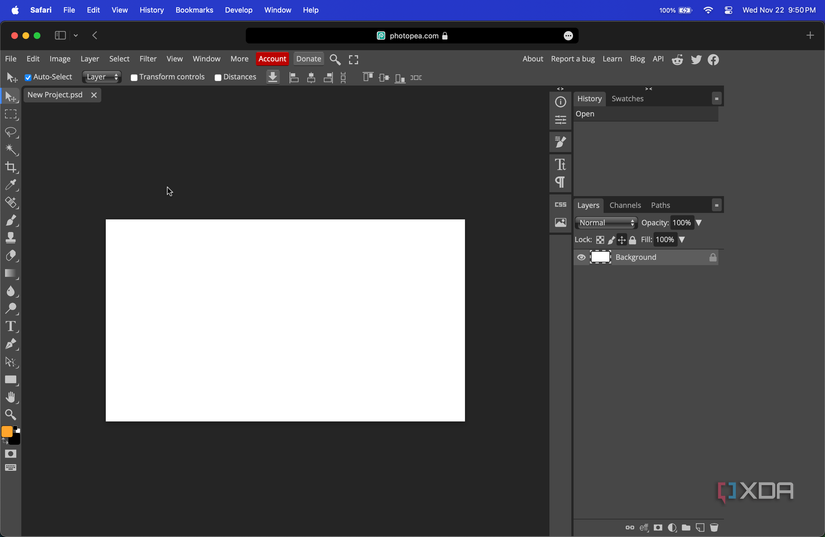
Task: Select the Brush tool
Action: tap(11, 220)
